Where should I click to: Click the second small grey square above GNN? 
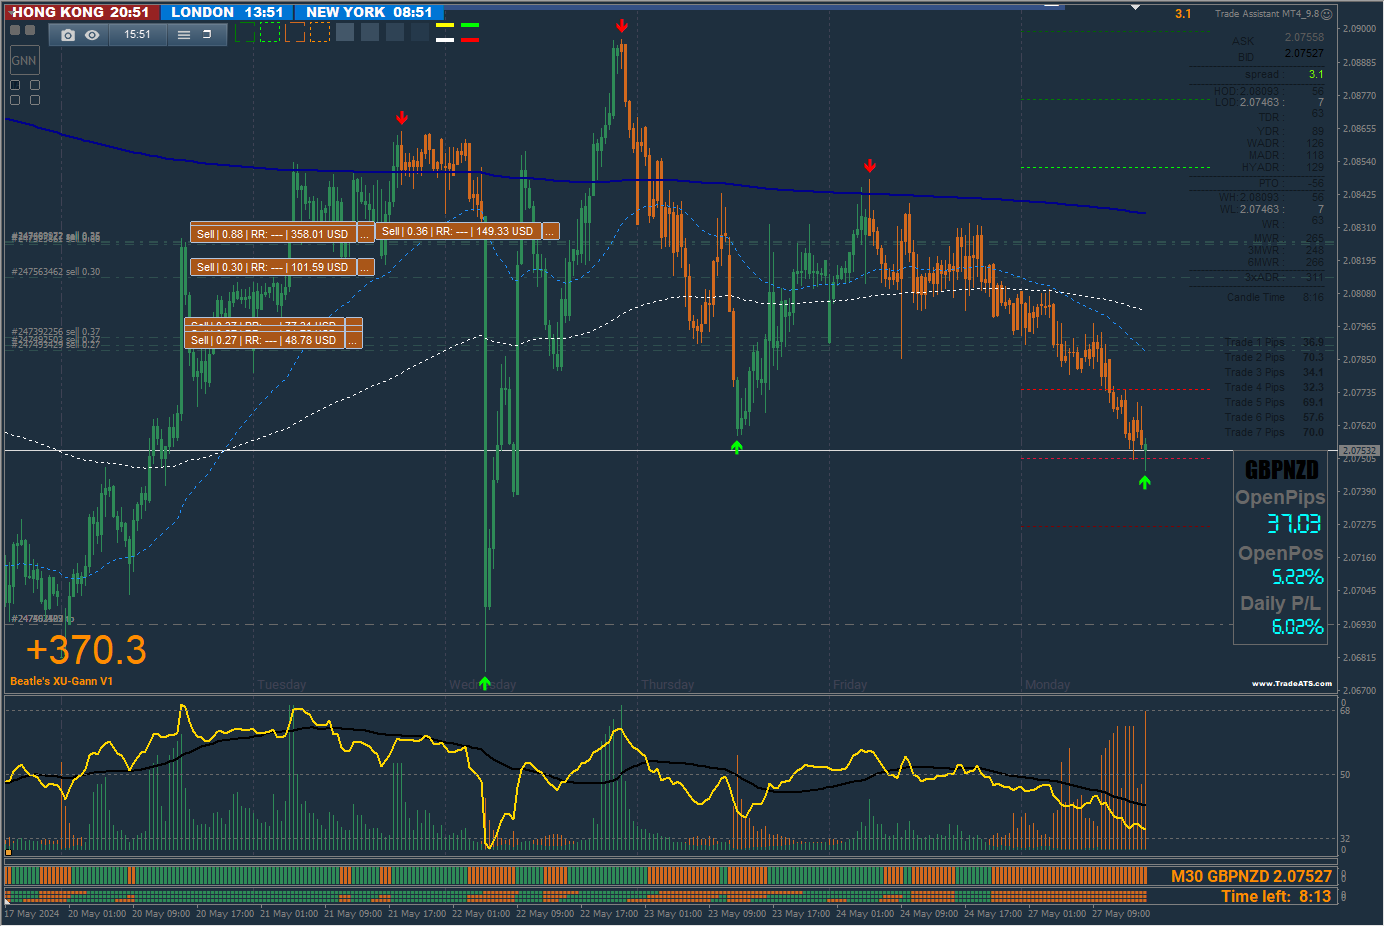[x=30, y=30]
